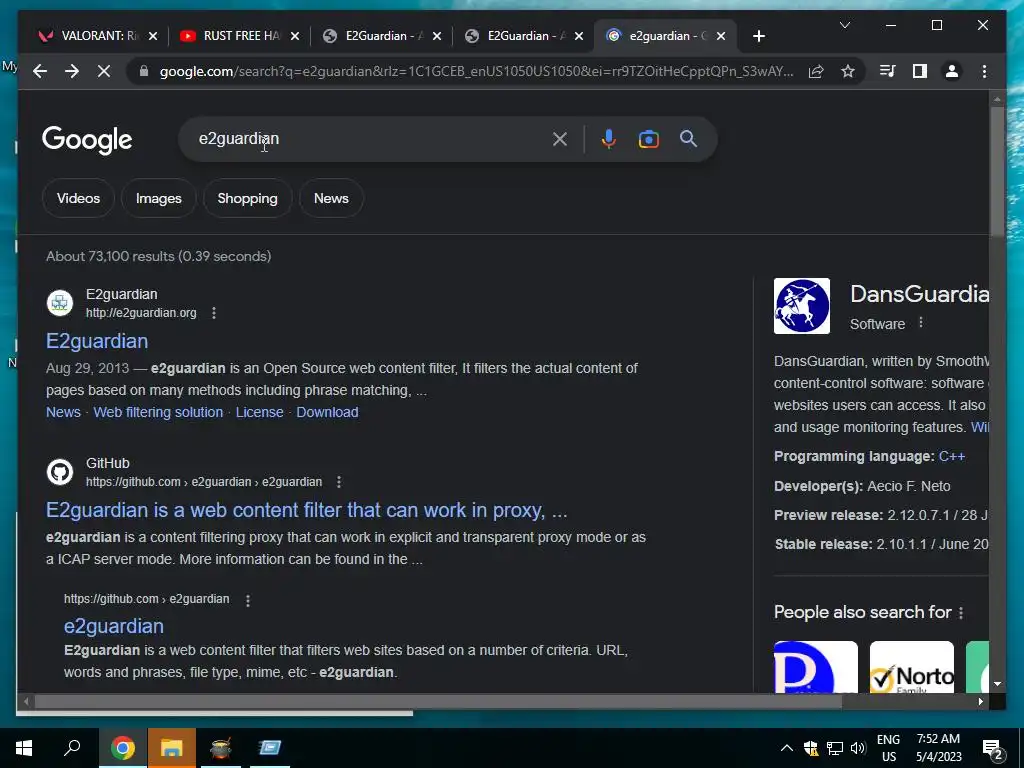The height and width of the screenshot is (768, 1024).
Task: Click the horizontal scrollbar thumb
Action: coord(438,701)
